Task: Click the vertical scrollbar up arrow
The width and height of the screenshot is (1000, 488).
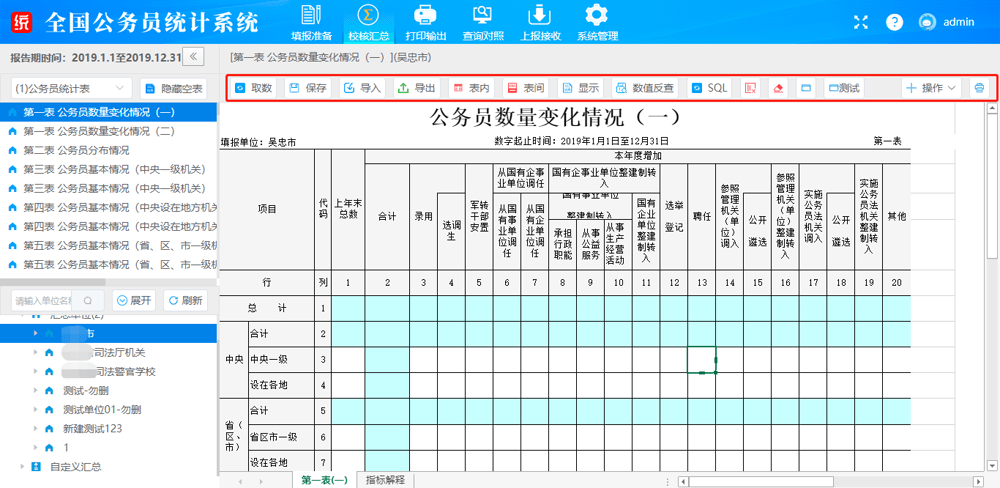Action: (x=994, y=109)
